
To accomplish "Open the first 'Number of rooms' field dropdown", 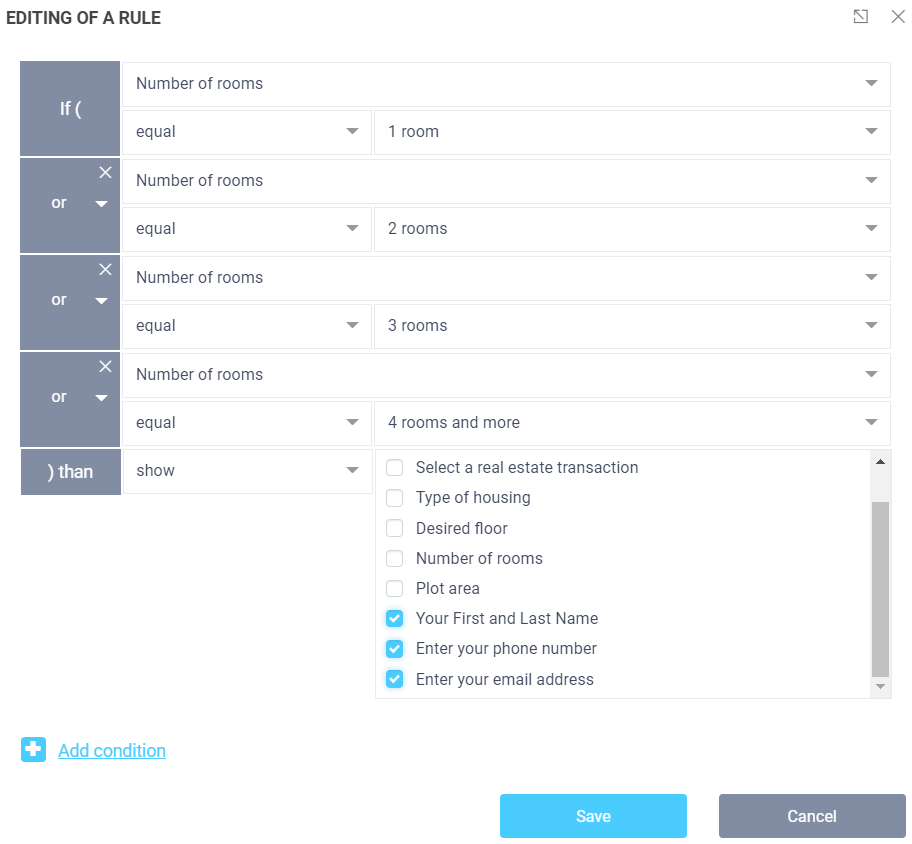I will pyautogui.click(x=505, y=84).
